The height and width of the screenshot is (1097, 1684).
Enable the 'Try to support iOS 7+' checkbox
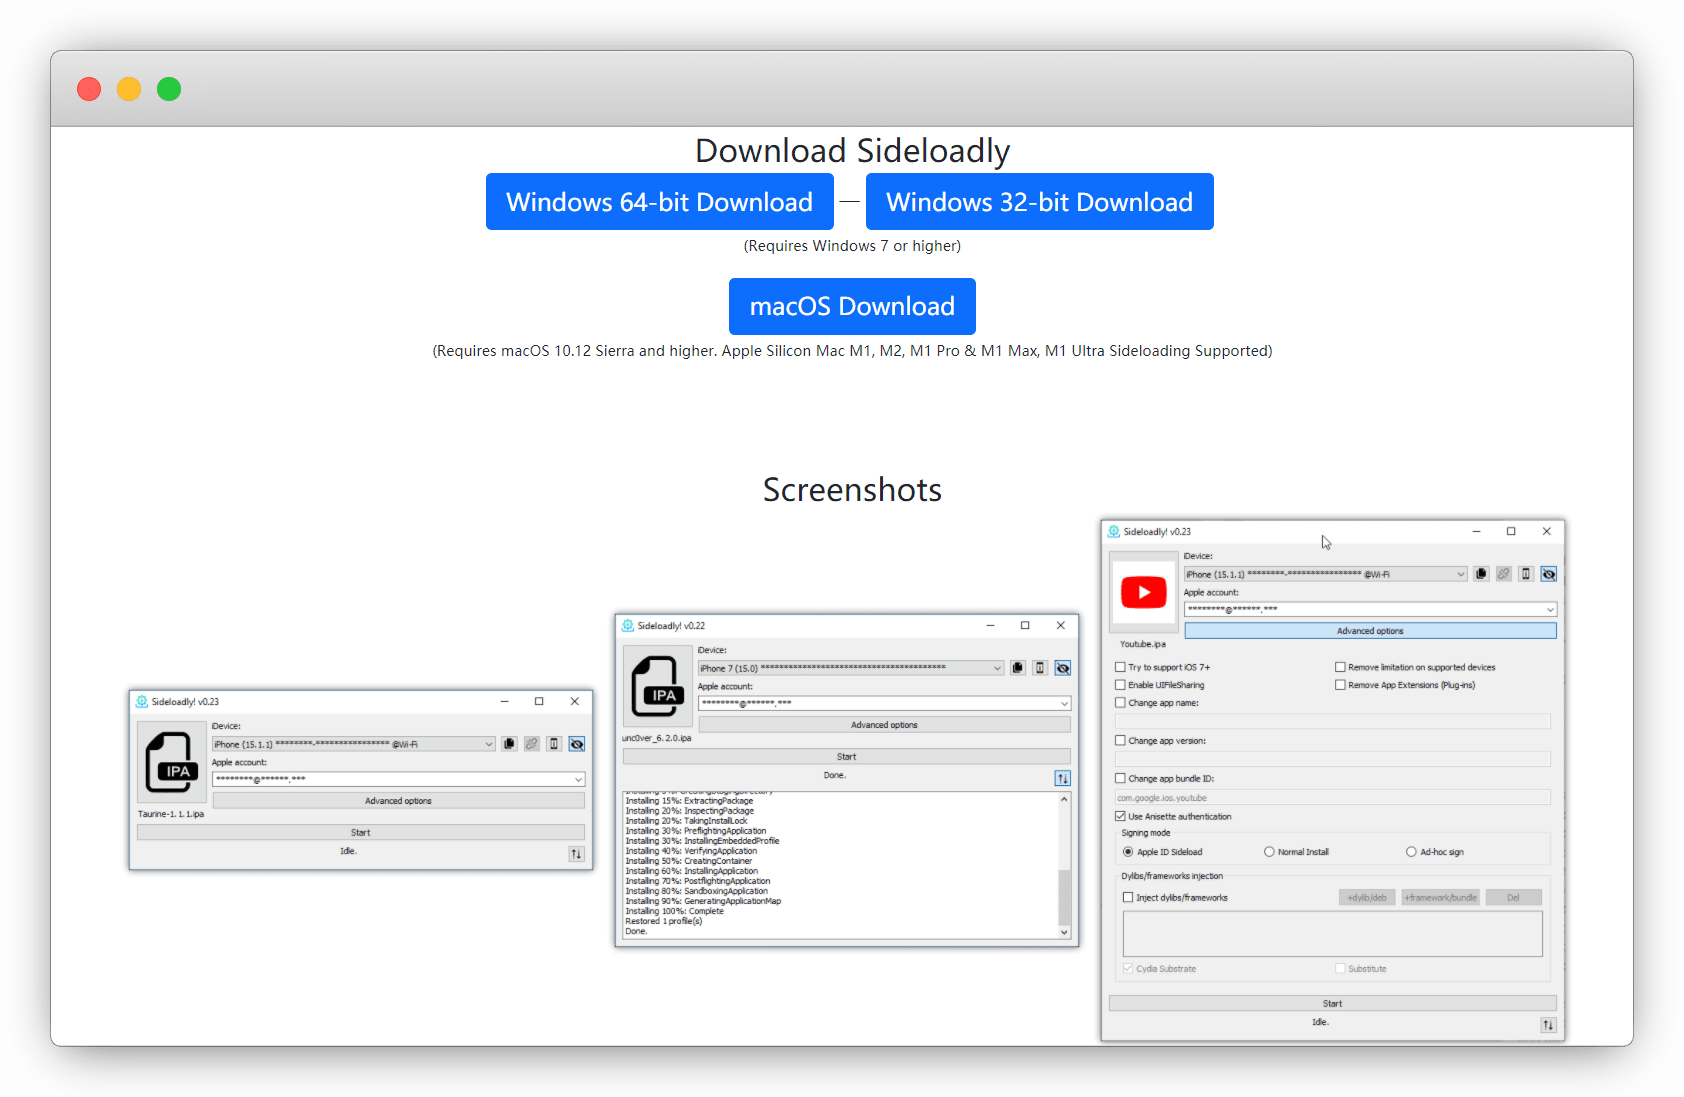1120,667
